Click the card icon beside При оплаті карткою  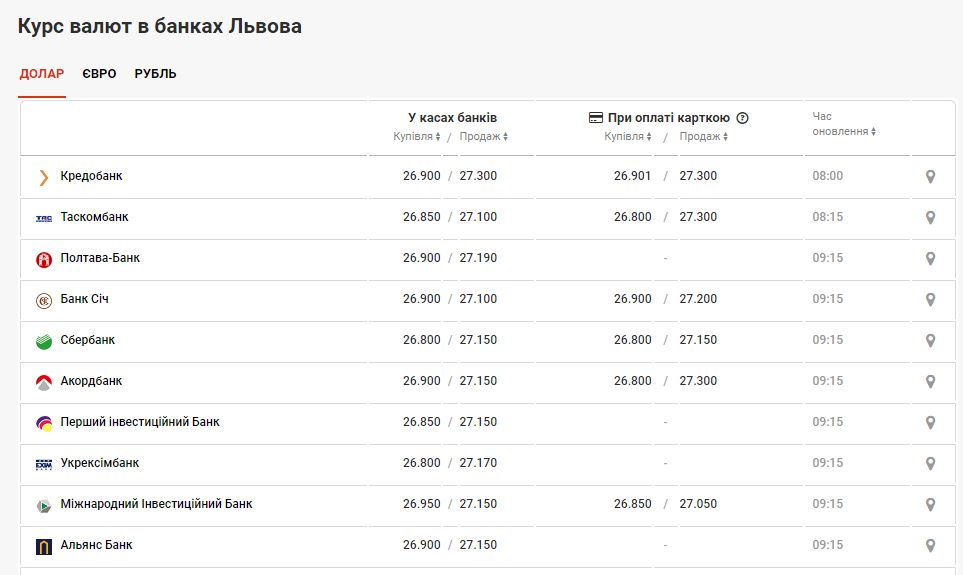point(596,118)
